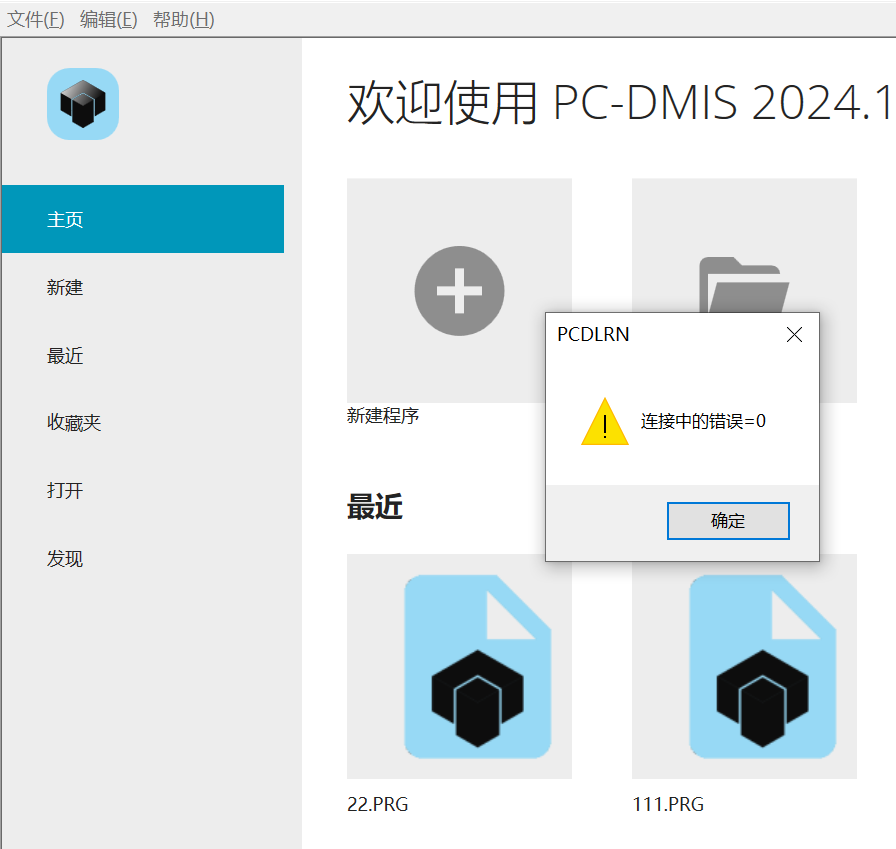Open the 帮助(H) menu
The image size is (896, 849).
[x=182, y=18]
